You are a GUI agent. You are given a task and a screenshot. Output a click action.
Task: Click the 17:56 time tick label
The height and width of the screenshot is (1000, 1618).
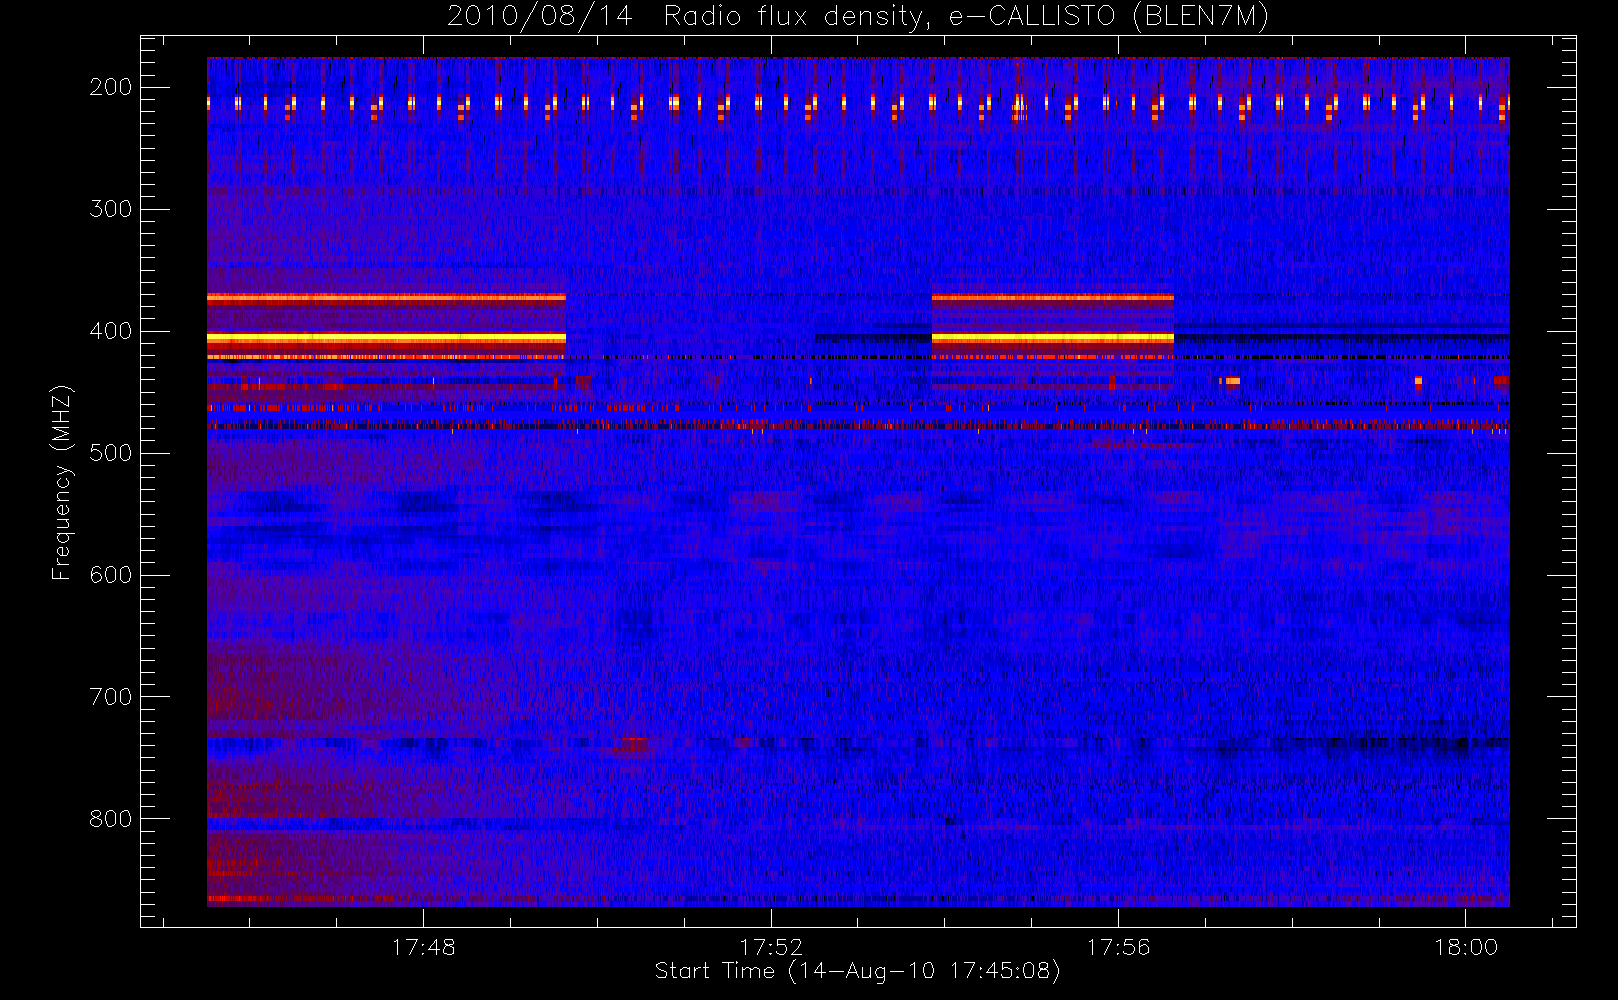tap(1118, 947)
